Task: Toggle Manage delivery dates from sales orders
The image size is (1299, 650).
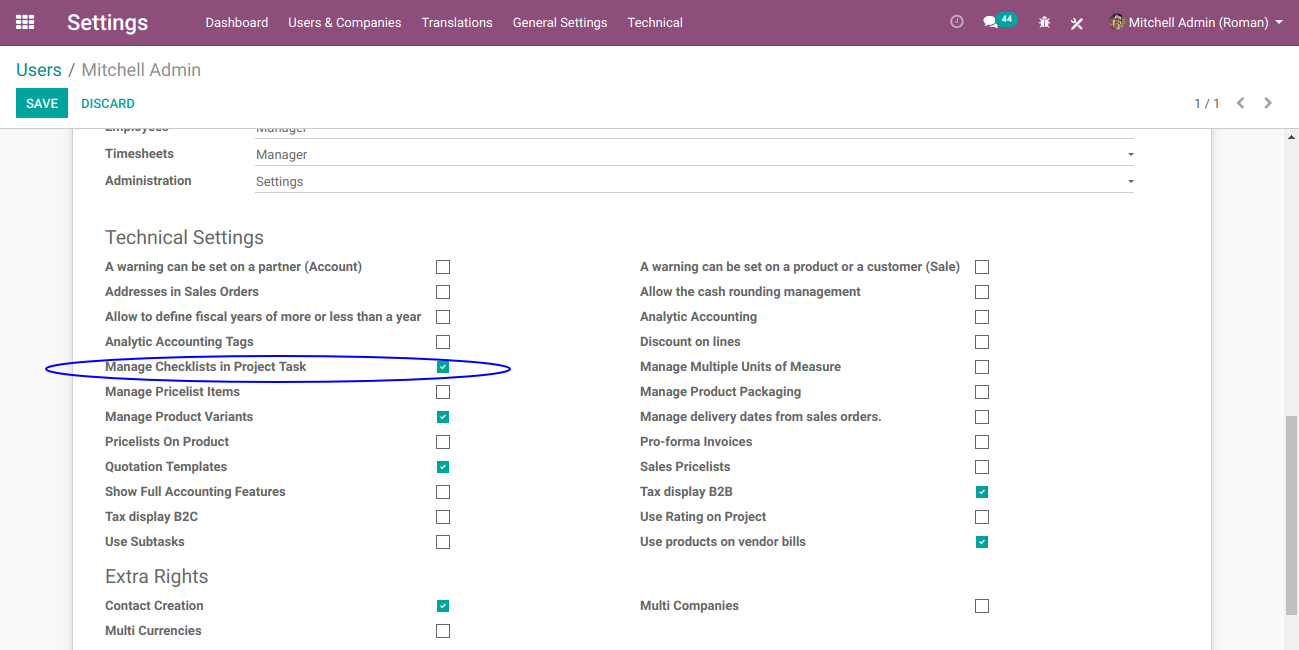Action: (x=982, y=417)
